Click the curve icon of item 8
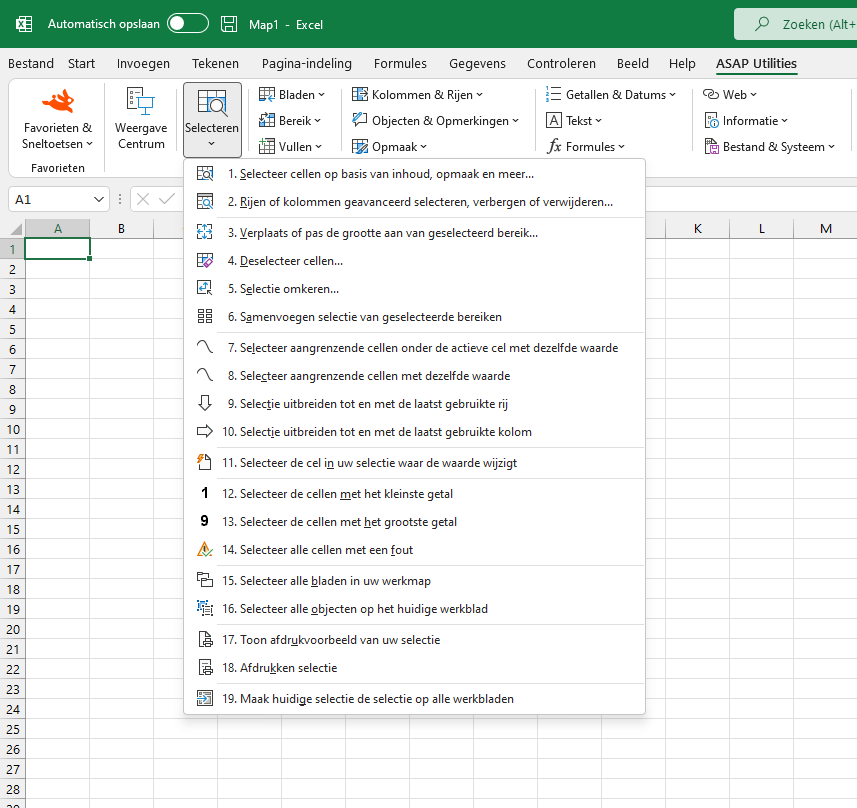This screenshot has height=808, width=857. (x=205, y=375)
